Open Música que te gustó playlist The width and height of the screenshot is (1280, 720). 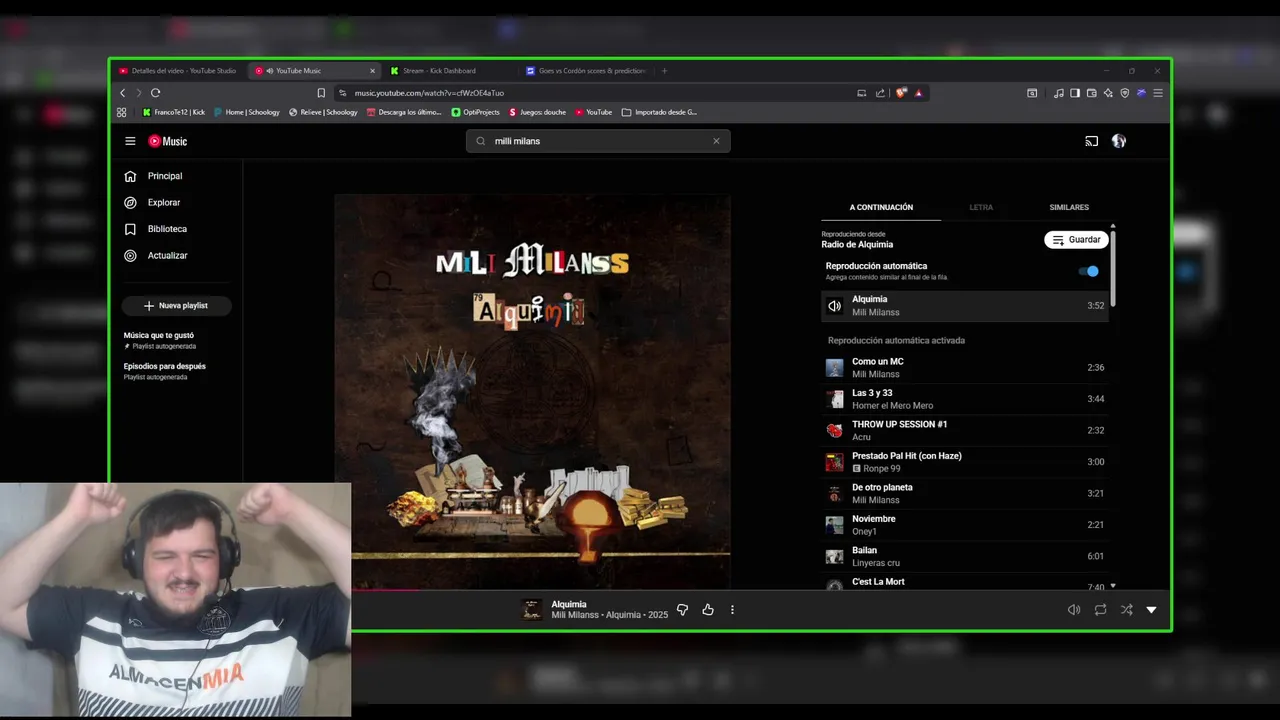point(160,340)
